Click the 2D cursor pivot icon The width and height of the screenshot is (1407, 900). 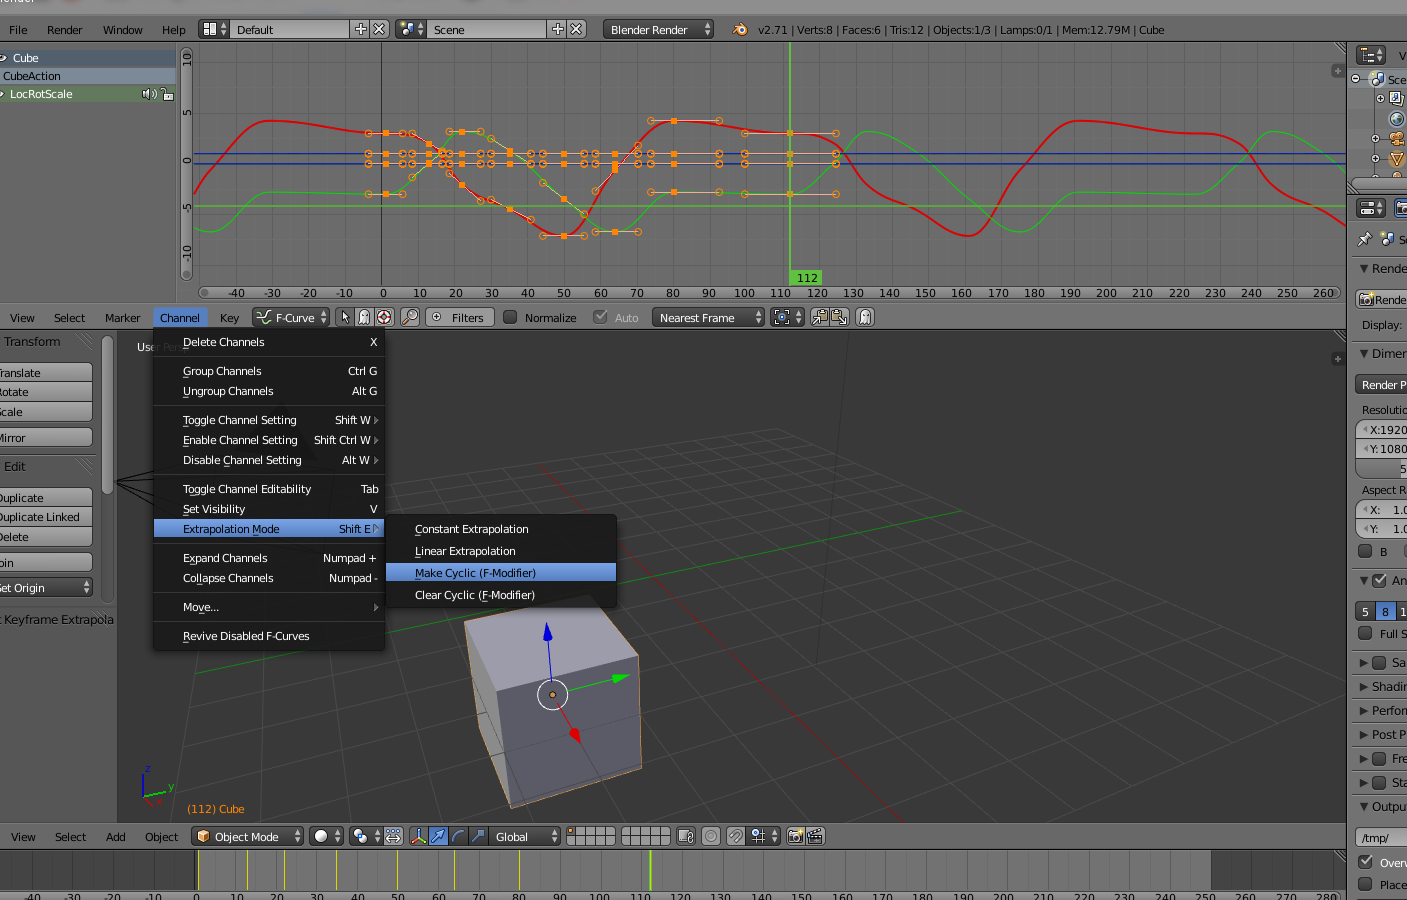click(384, 318)
